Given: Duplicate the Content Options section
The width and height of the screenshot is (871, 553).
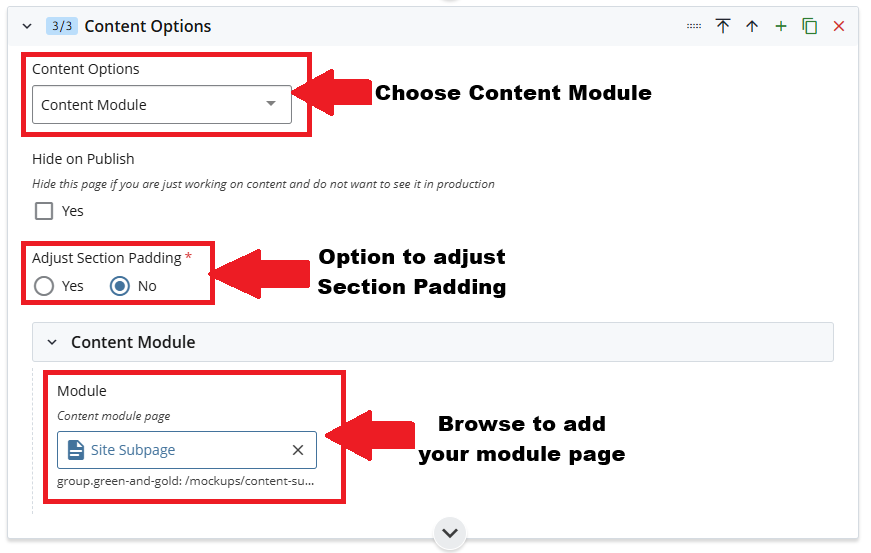Looking at the screenshot, I should (x=810, y=26).
